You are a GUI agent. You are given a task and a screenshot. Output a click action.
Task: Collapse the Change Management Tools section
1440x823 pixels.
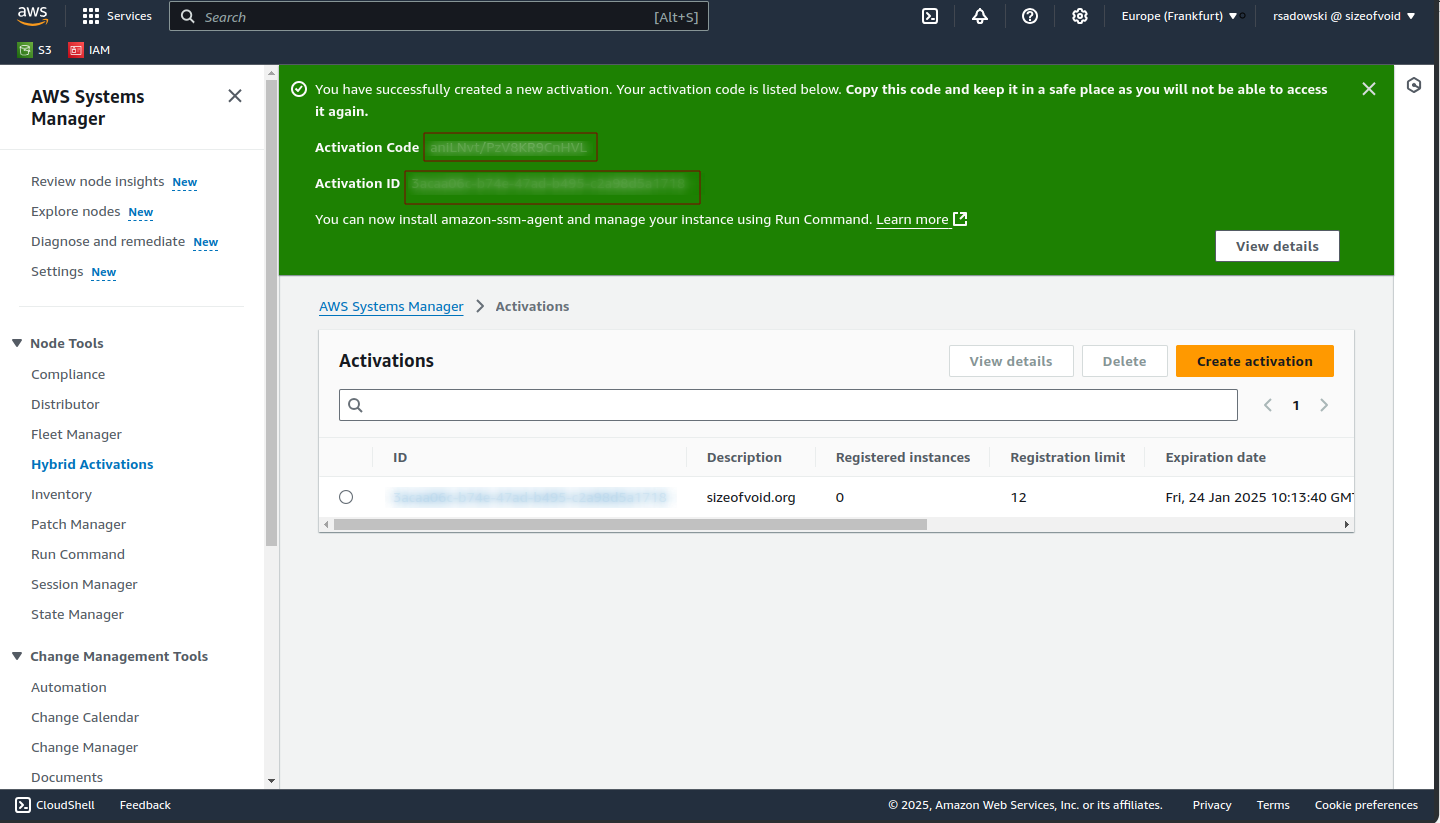(x=17, y=656)
